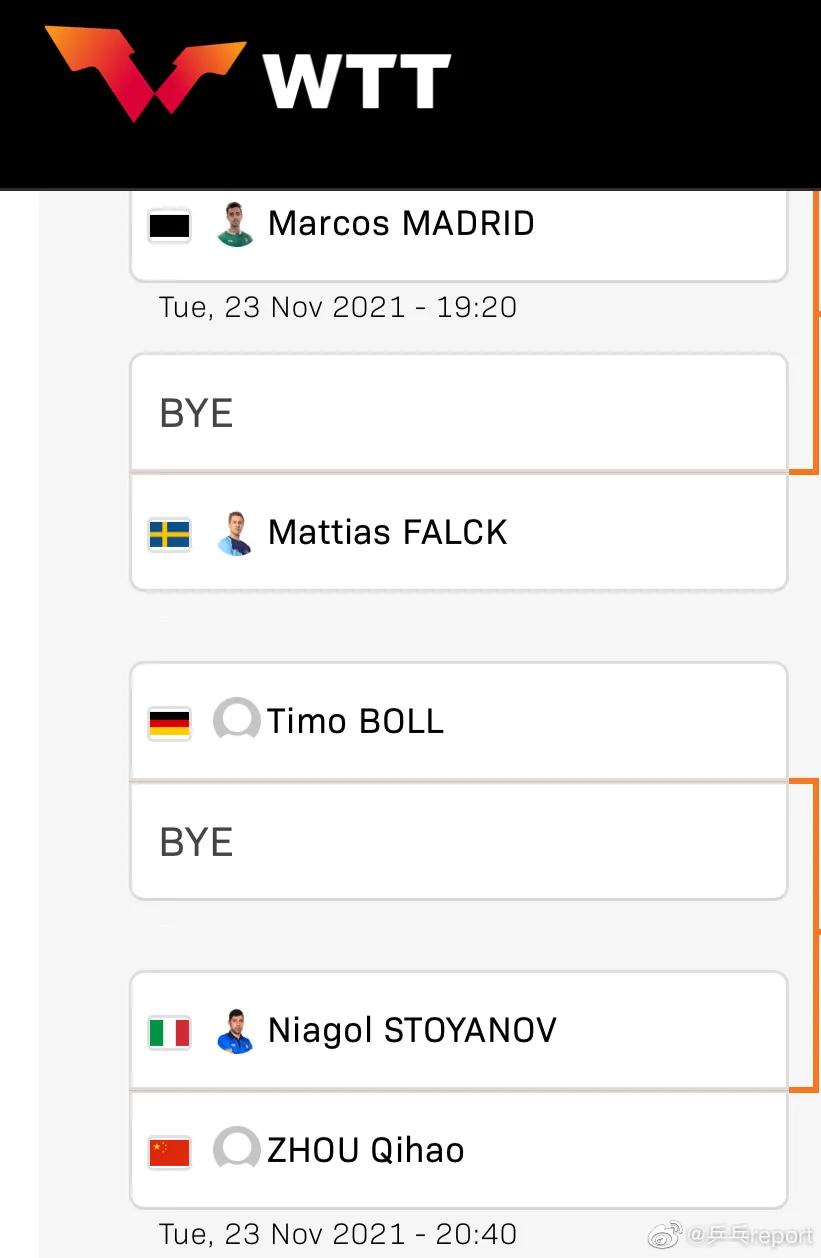Click Marcos Madrid's player avatar
Viewport: 821px width, 1258px height.
(x=235, y=224)
